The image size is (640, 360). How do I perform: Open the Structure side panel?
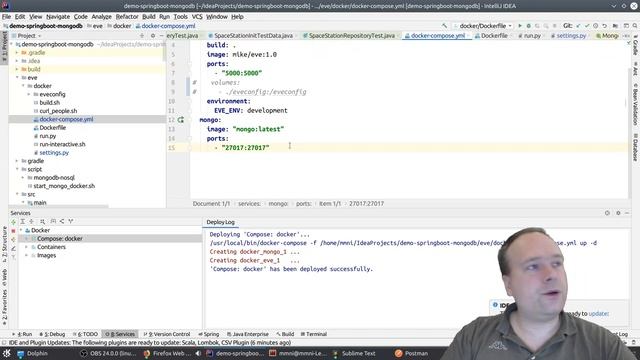coord(4,244)
